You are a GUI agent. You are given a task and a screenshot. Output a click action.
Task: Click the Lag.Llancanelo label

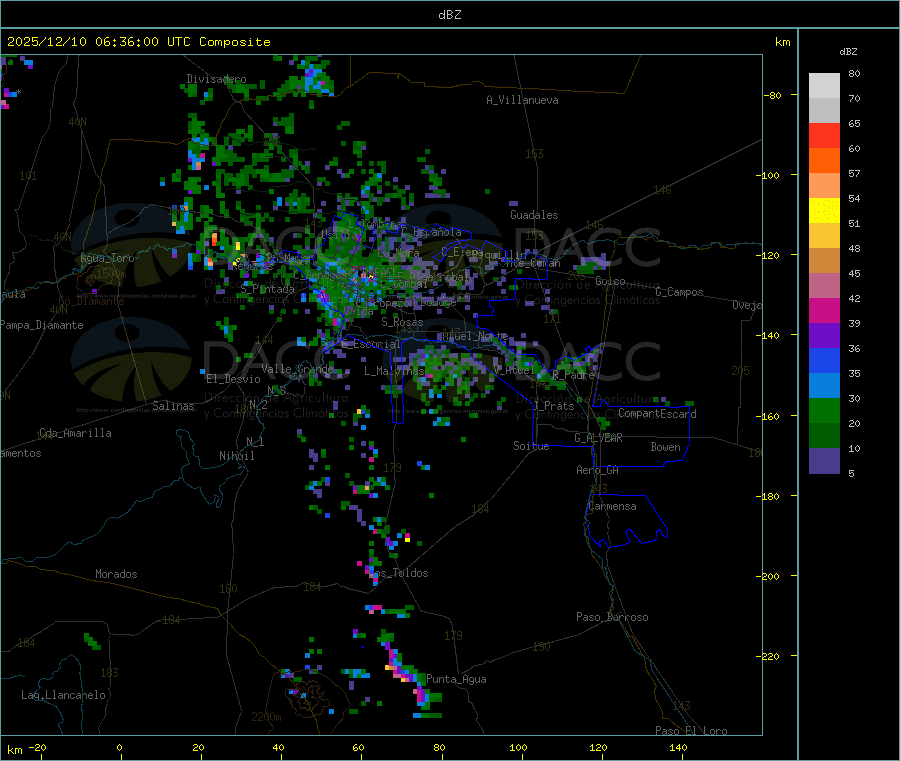[63, 695]
